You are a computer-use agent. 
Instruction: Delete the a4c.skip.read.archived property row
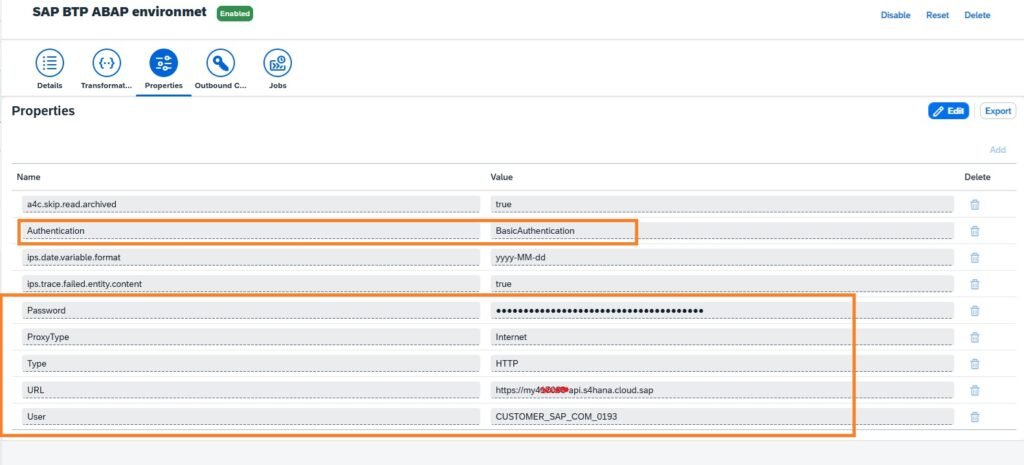click(974, 204)
